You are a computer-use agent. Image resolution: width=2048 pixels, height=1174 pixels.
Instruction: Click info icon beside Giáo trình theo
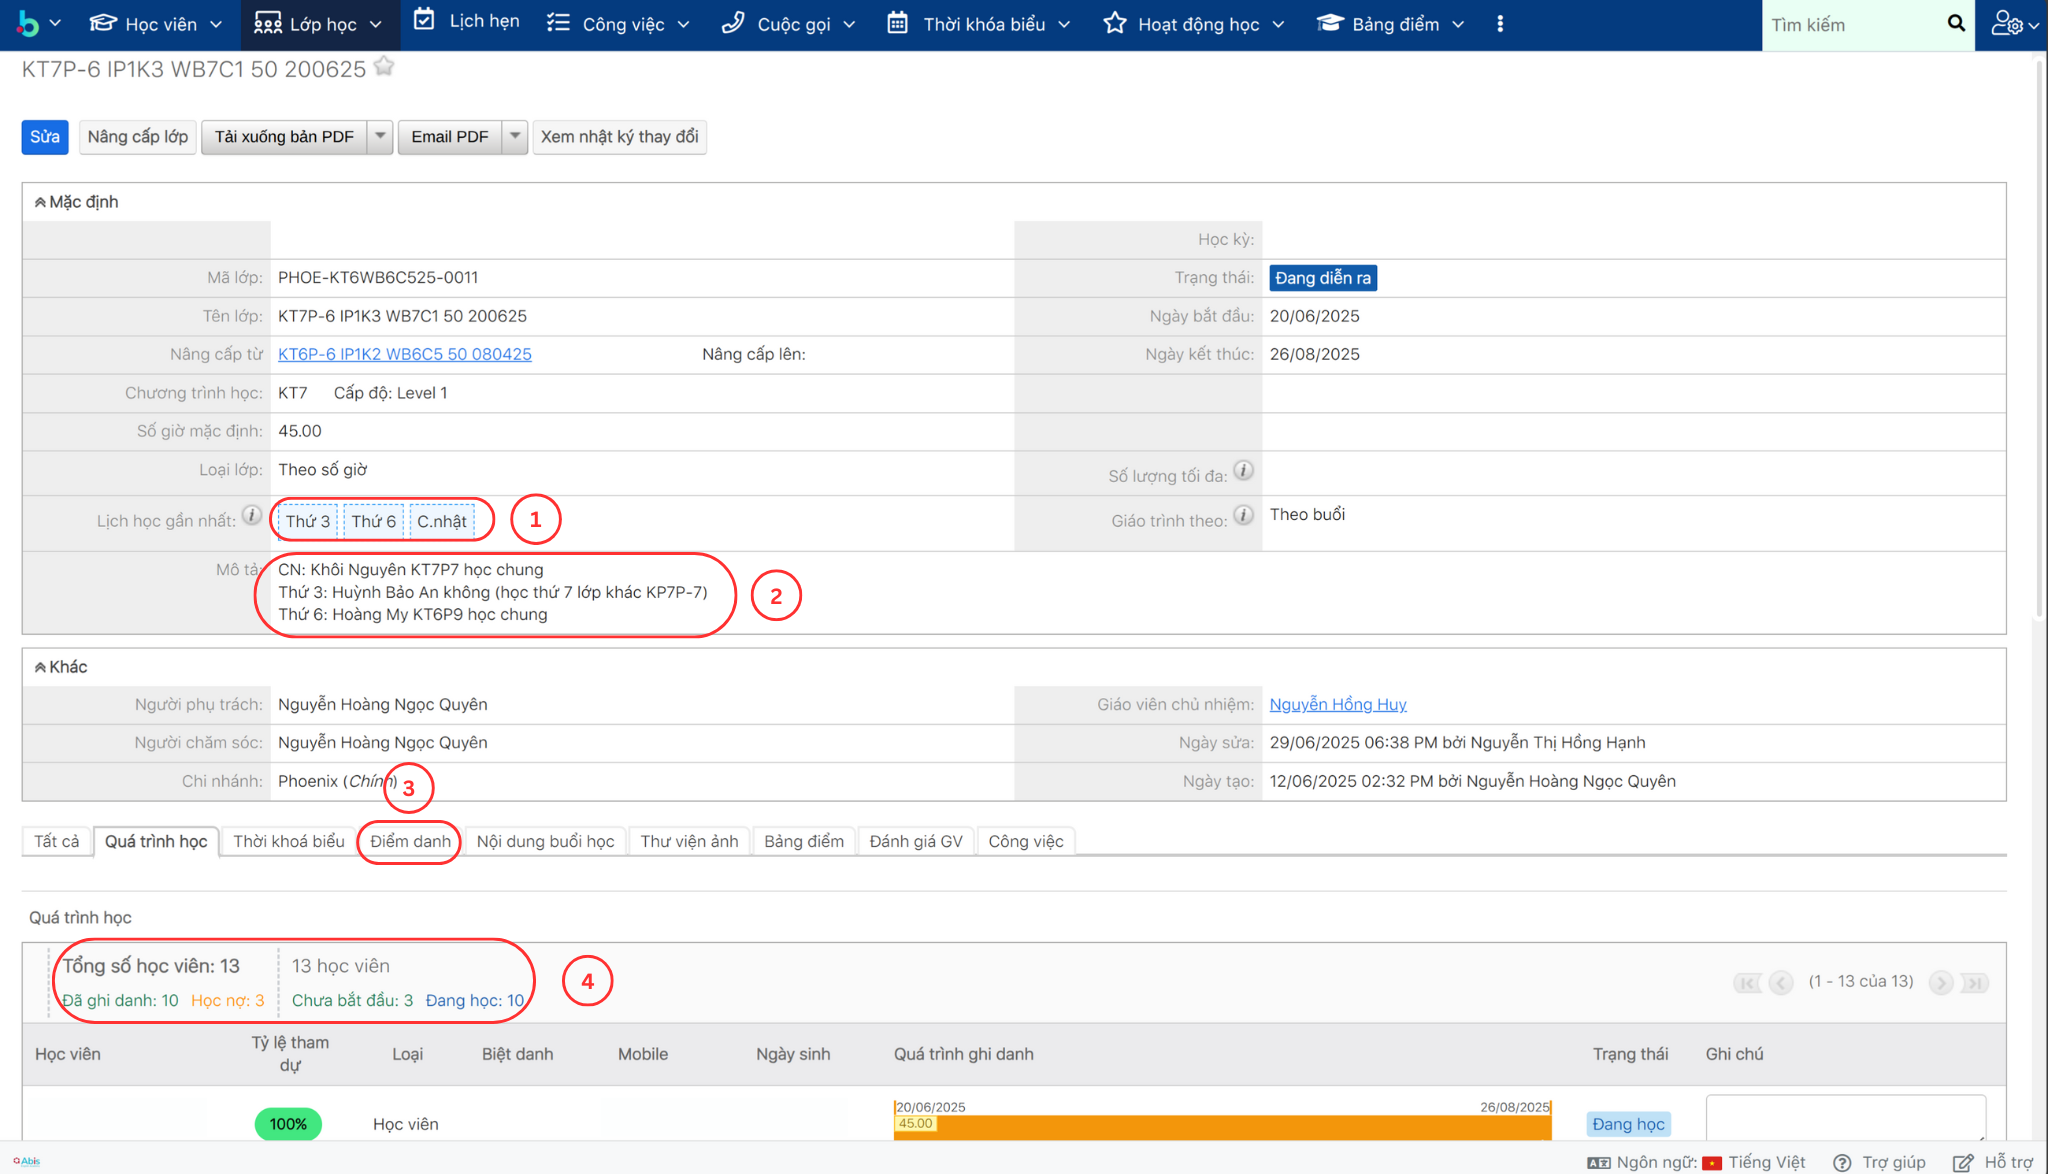(x=1243, y=516)
